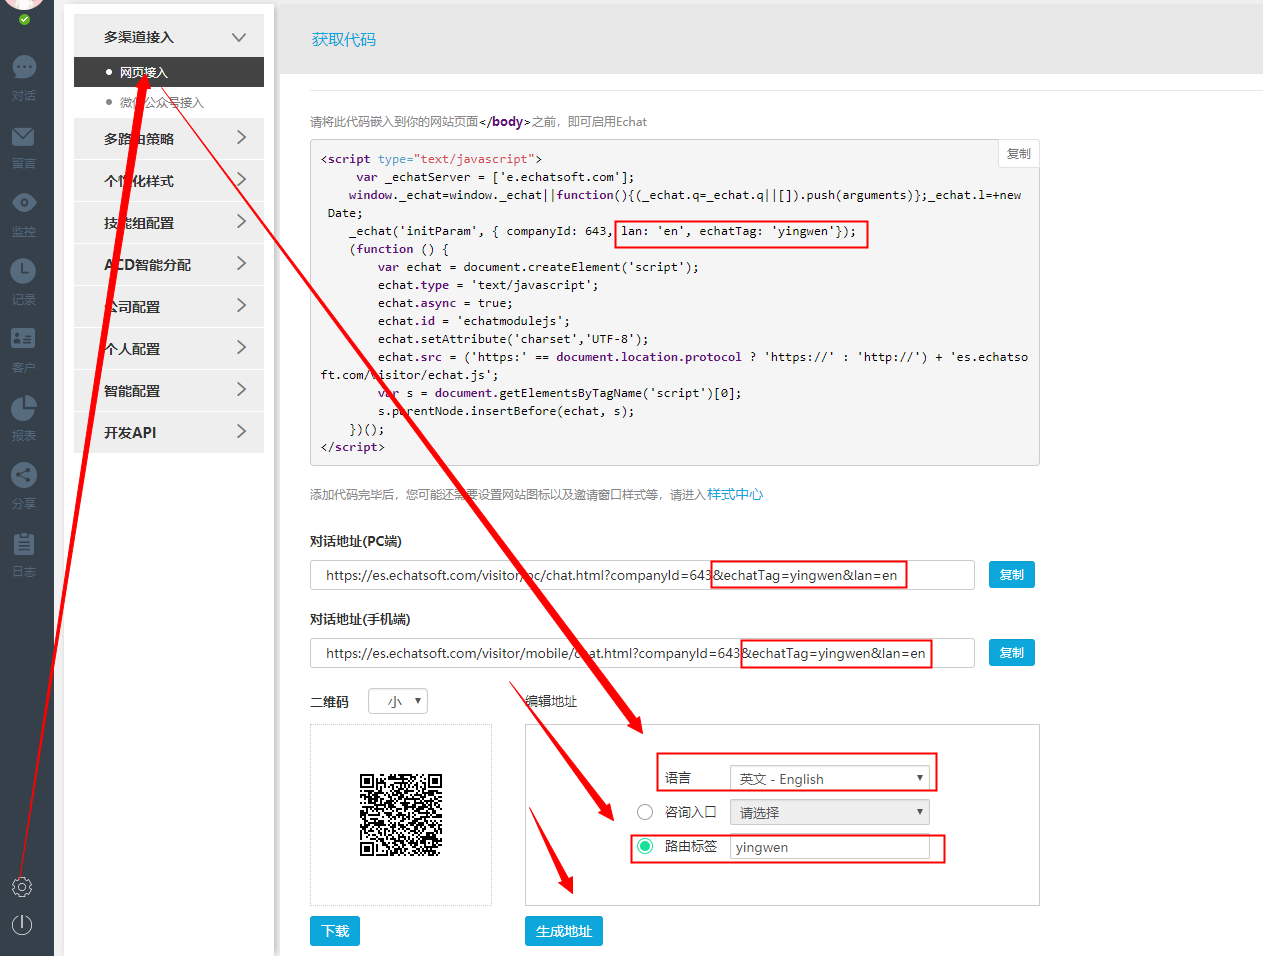Image resolution: width=1263 pixels, height=956 pixels.
Task: Click the echat.async = true code line
Action: (445, 303)
